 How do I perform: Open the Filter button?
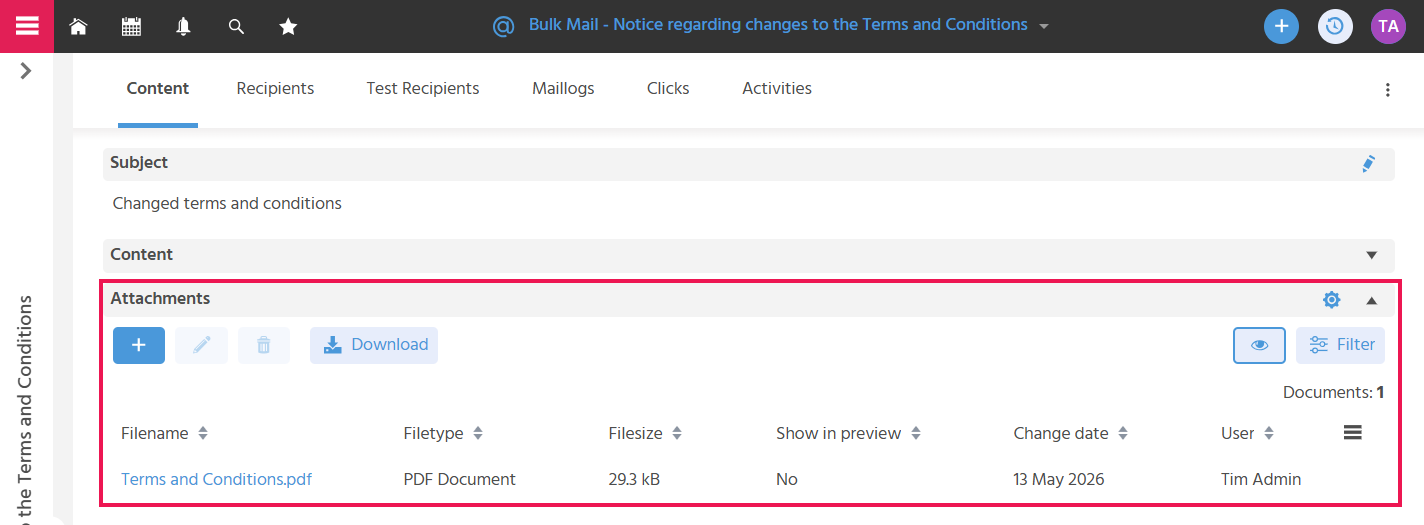point(1341,345)
